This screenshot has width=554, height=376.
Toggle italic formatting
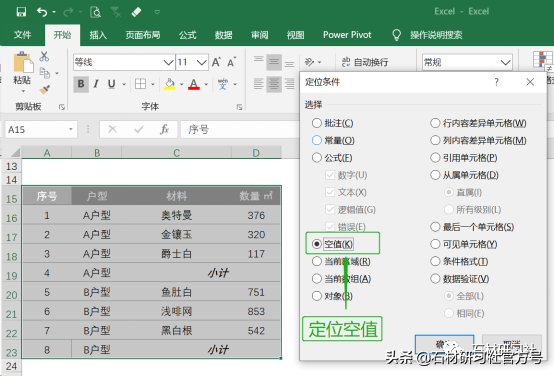click(x=96, y=84)
